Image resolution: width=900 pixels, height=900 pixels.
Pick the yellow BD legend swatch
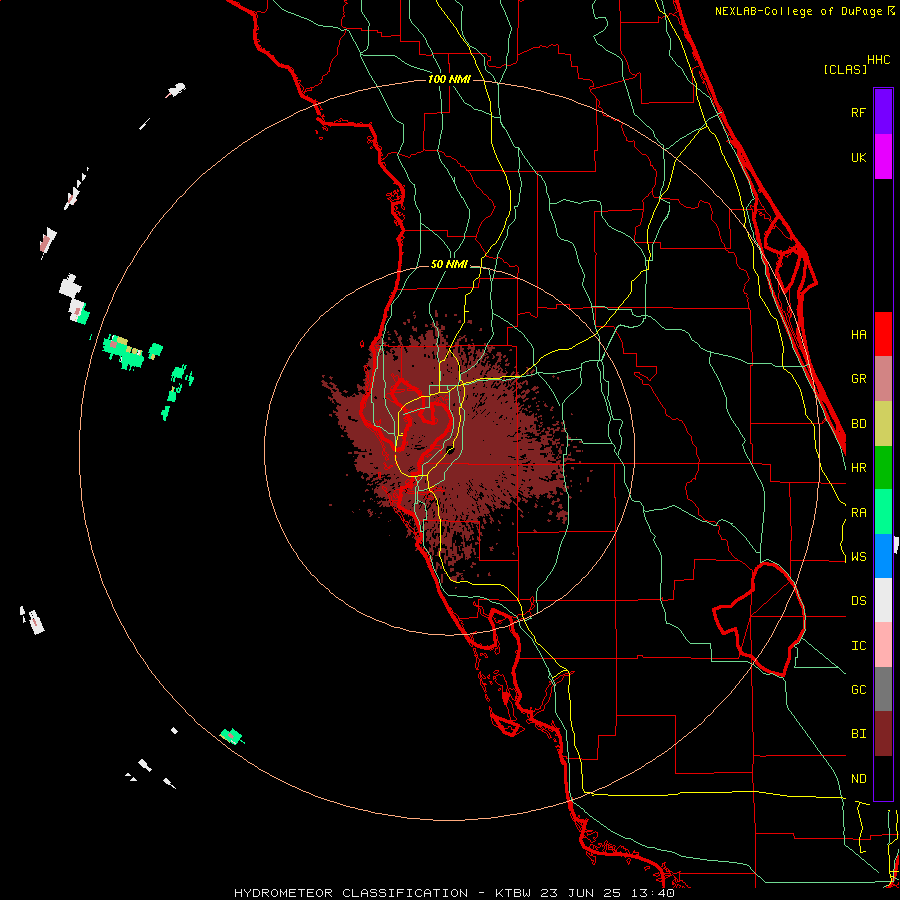[x=883, y=423]
